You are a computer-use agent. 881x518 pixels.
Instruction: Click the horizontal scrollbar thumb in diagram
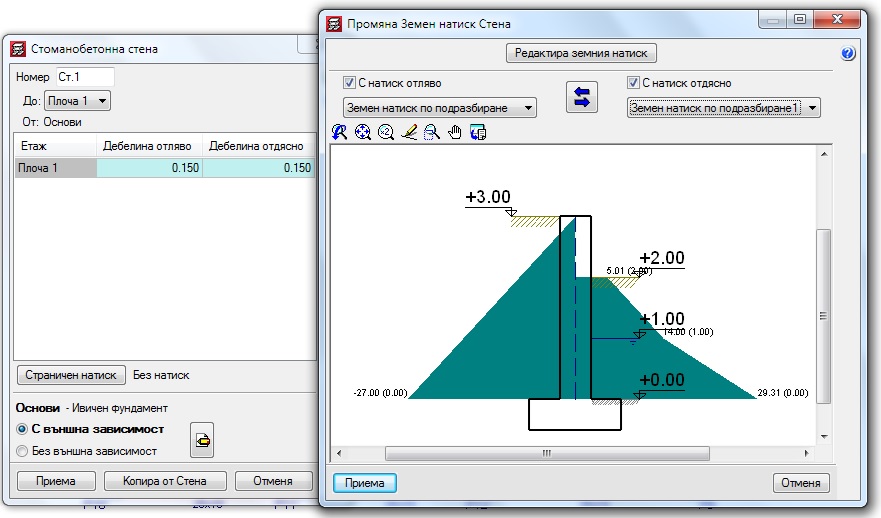point(547,453)
